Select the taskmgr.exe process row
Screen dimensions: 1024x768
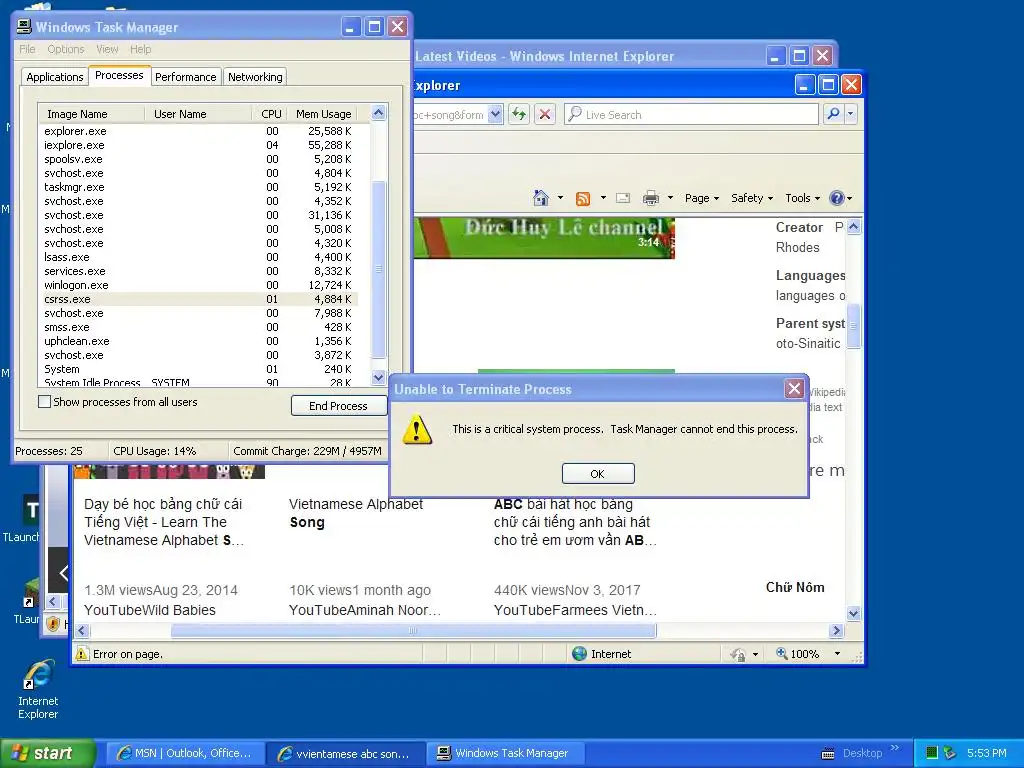click(x=198, y=187)
